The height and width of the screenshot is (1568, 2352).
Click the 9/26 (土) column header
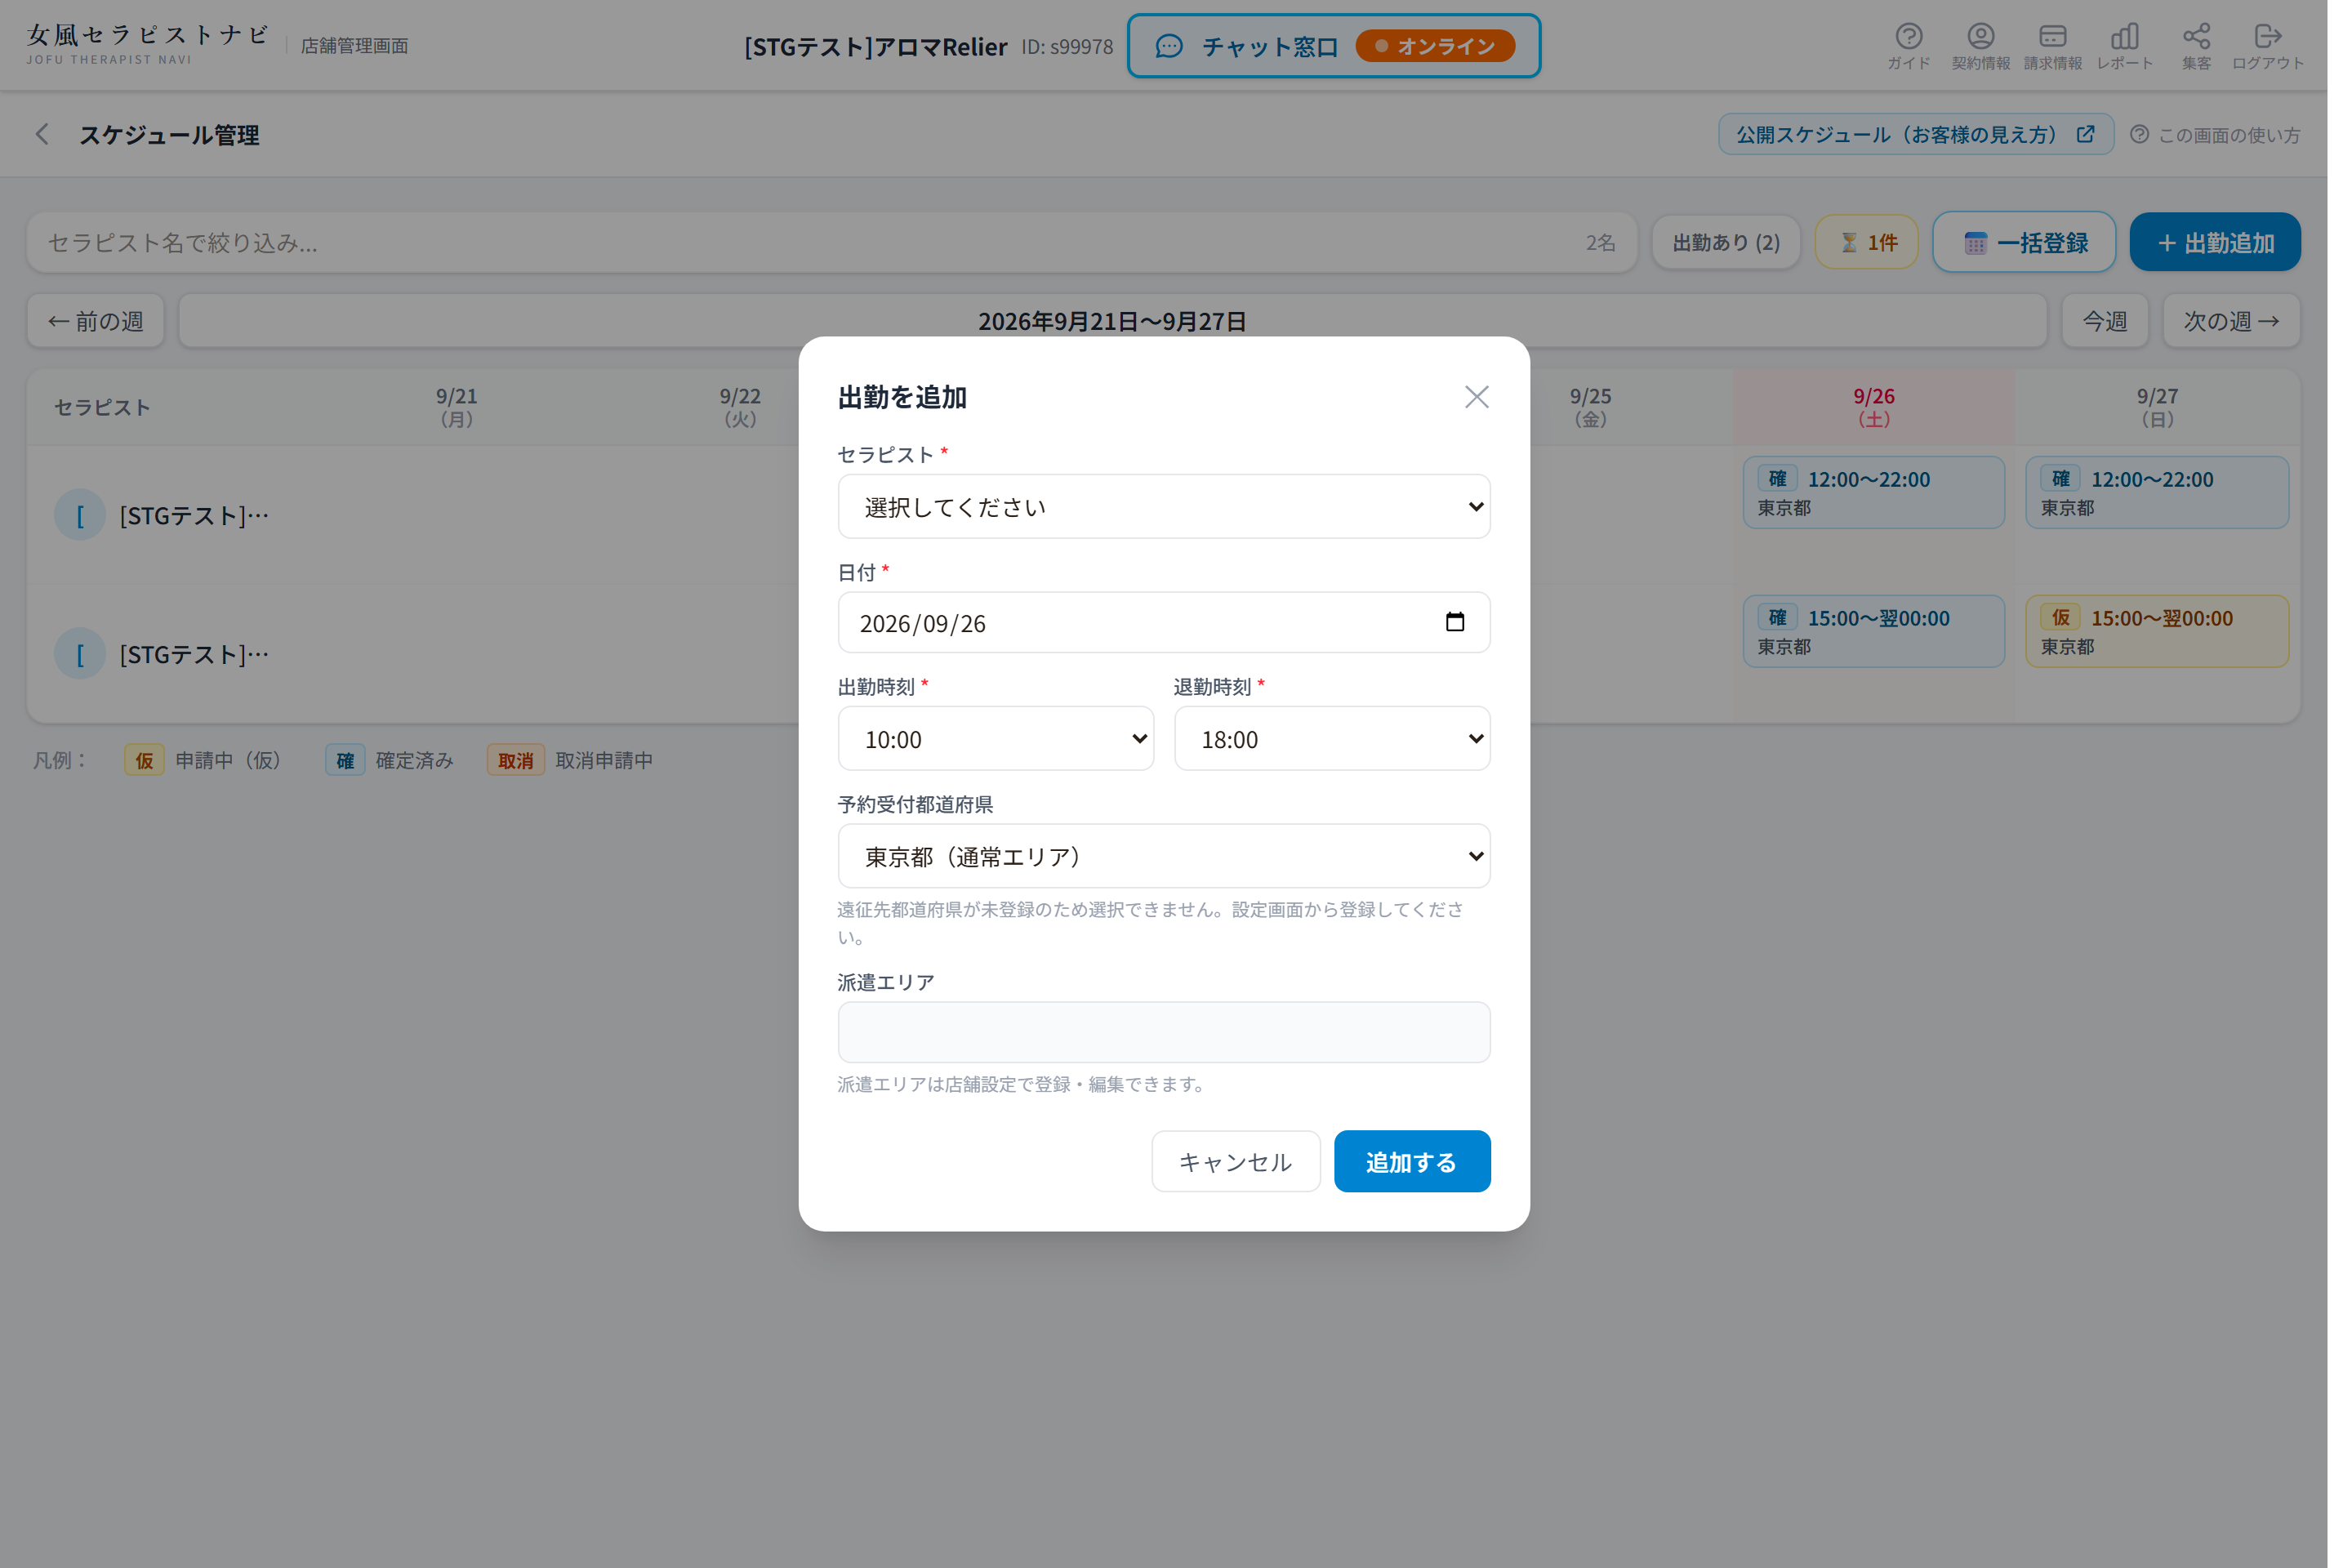tap(1873, 407)
